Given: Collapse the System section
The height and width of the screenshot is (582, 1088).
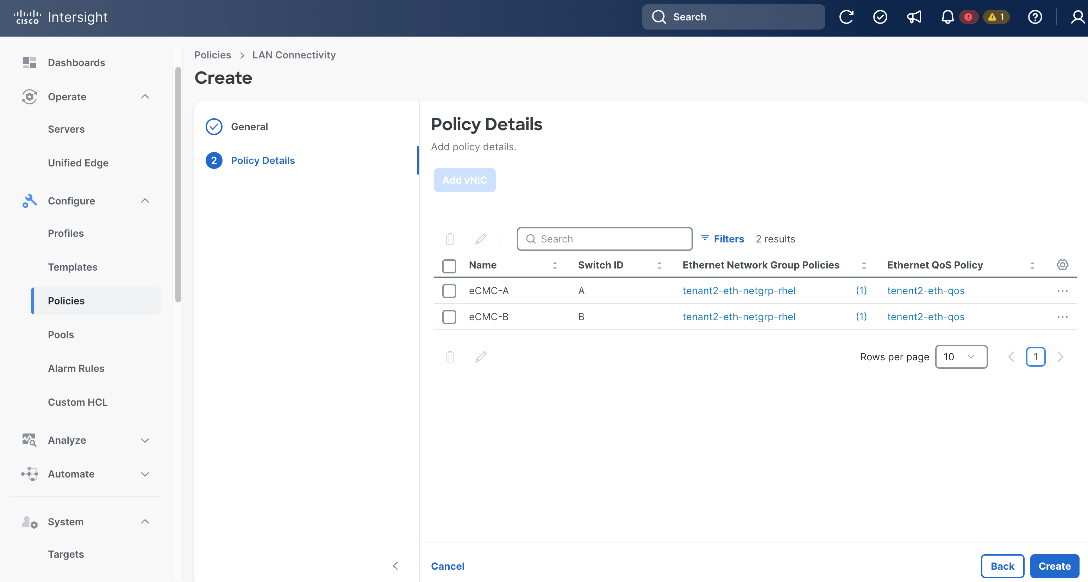Looking at the screenshot, I should click(x=145, y=522).
